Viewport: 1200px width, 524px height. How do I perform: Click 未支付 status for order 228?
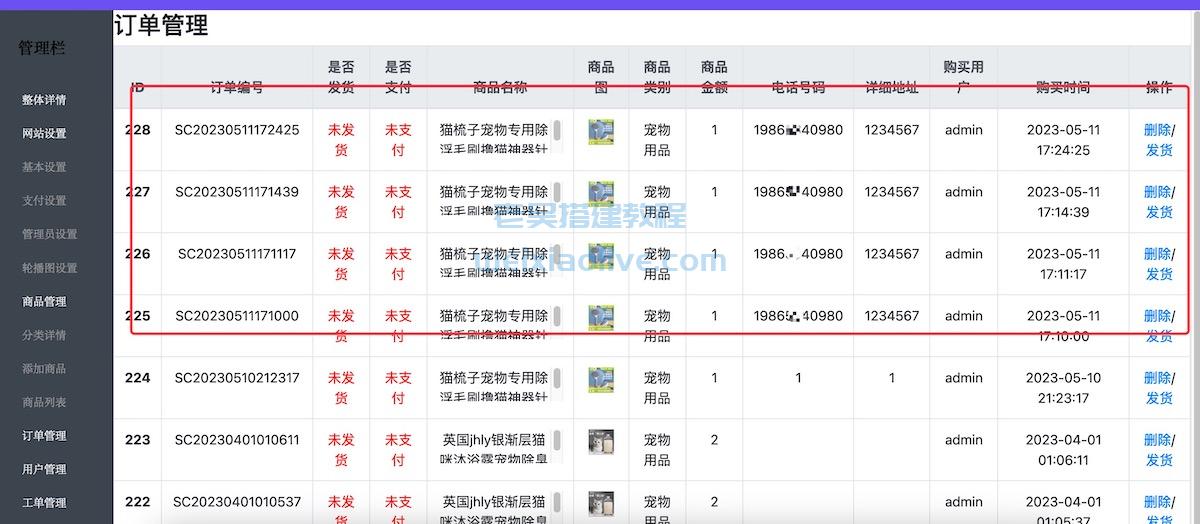pos(398,141)
